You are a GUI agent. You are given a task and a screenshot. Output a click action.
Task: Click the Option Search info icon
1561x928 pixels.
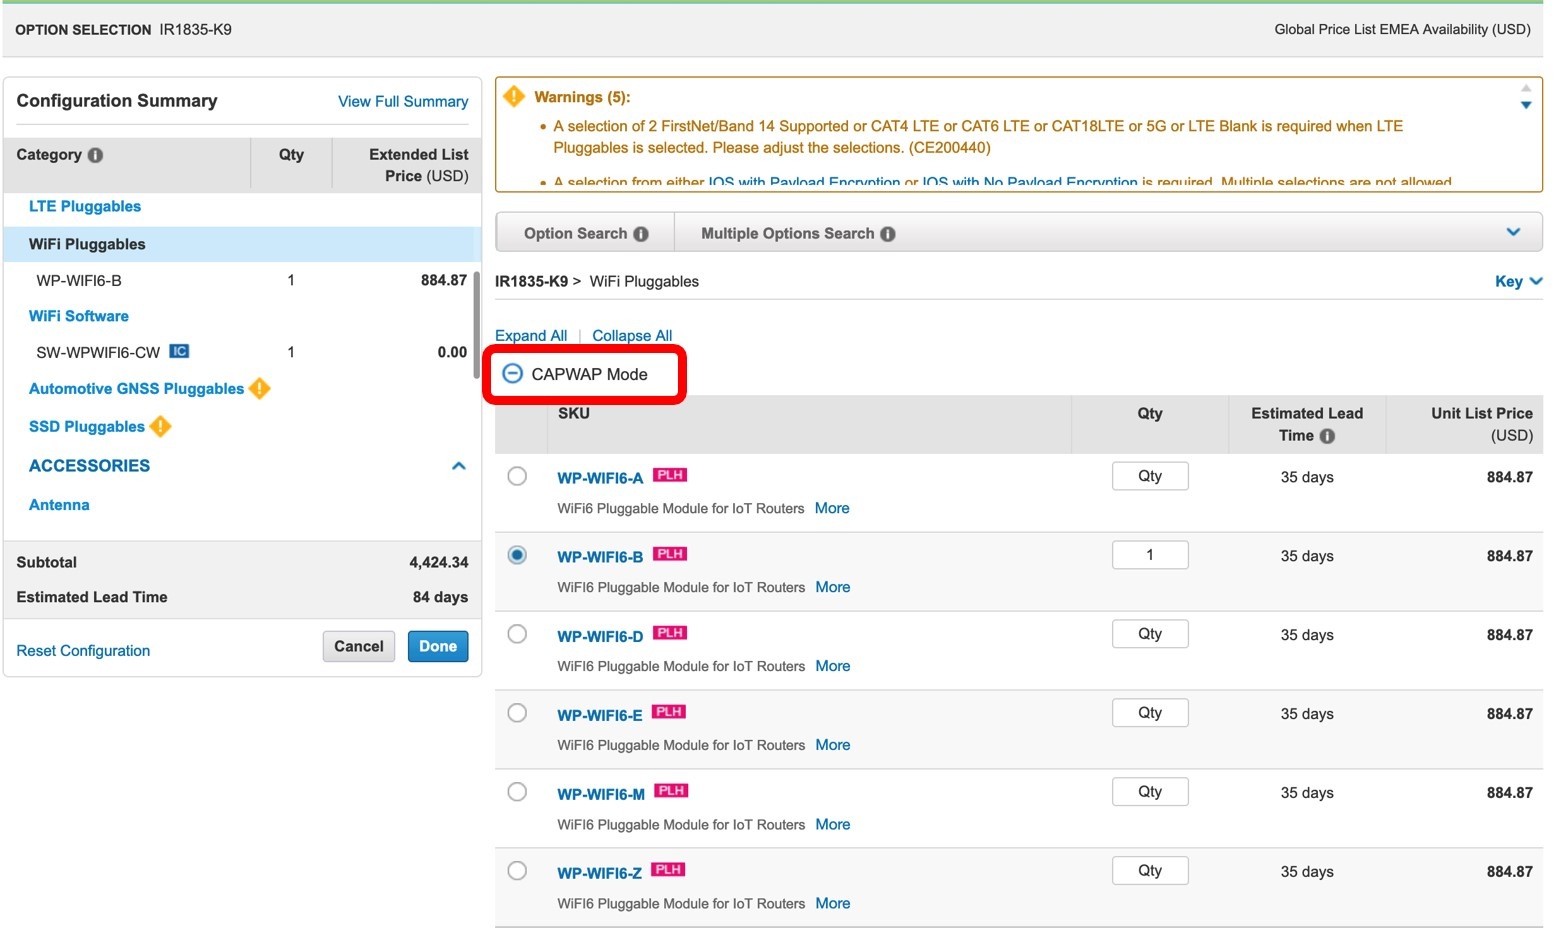[641, 234]
